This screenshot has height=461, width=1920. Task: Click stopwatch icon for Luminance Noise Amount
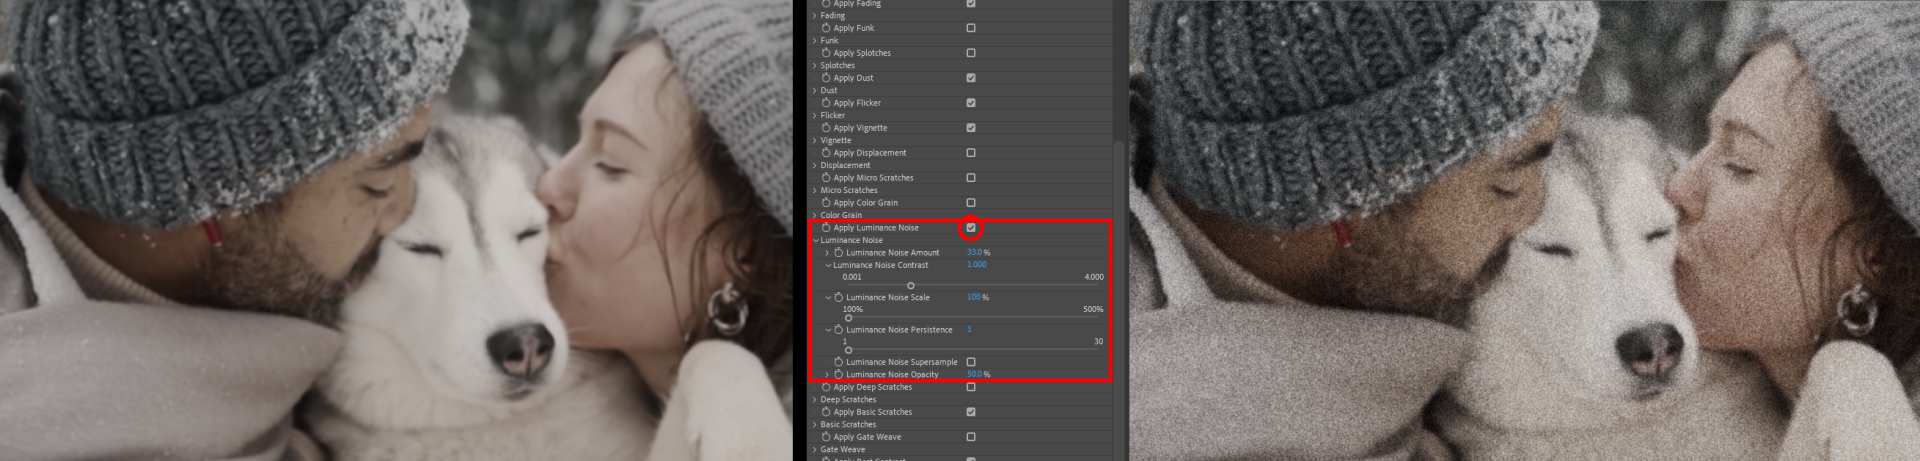[839, 253]
